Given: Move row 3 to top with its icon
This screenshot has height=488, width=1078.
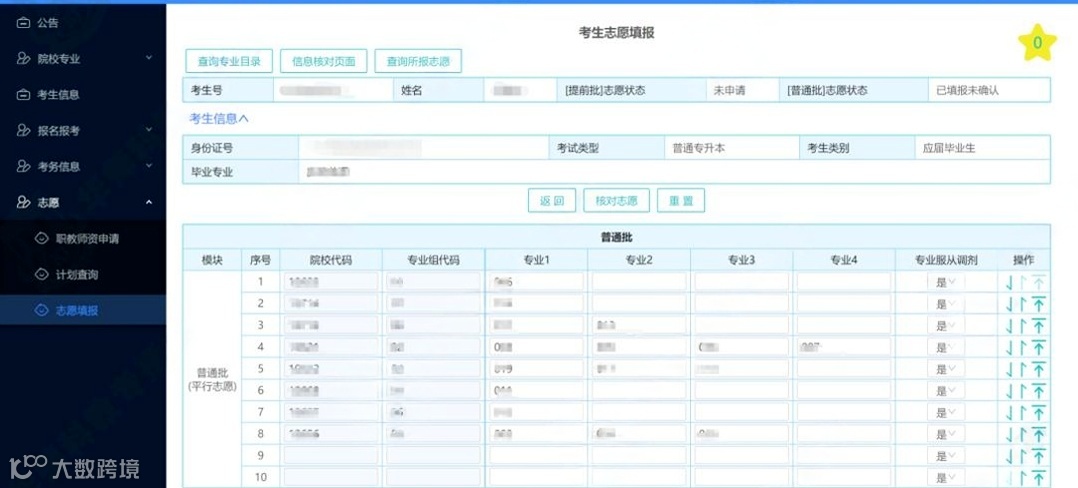Looking at the screenshot, I should (1038, 326).
